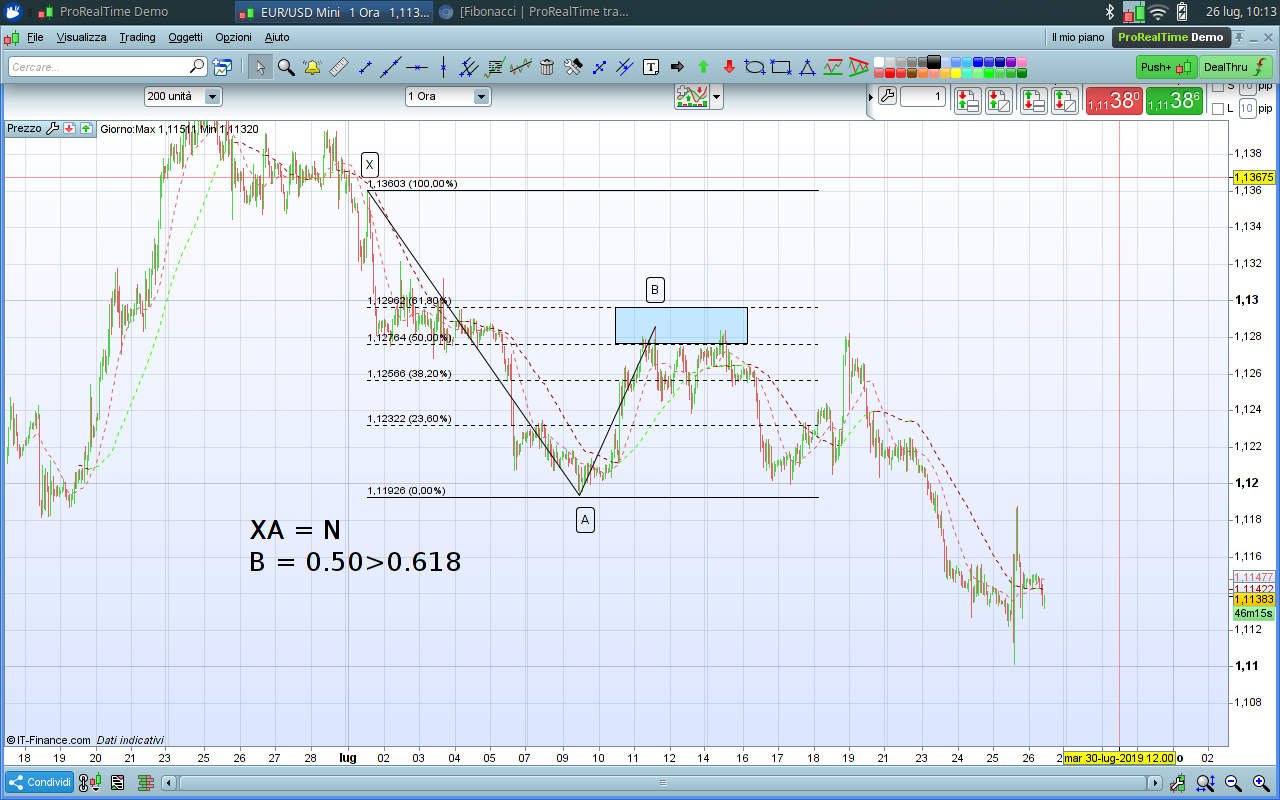Expand the indicators dropdown arrow
This screenshot has width=1280, height=800.
pyautogui.click(x=716, y=98)
